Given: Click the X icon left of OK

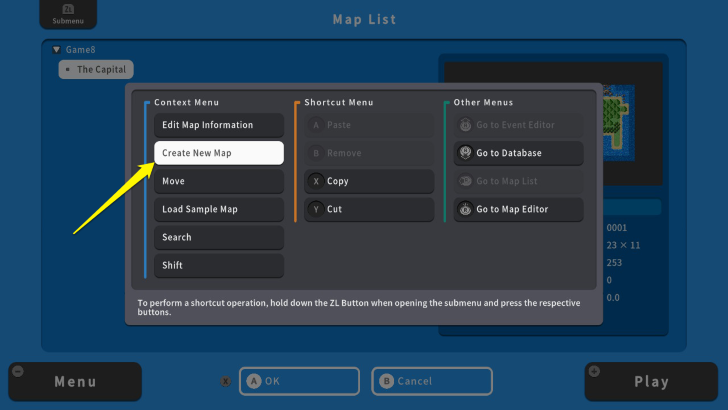Looking at the screenshot, I should [x=226, y=382].
